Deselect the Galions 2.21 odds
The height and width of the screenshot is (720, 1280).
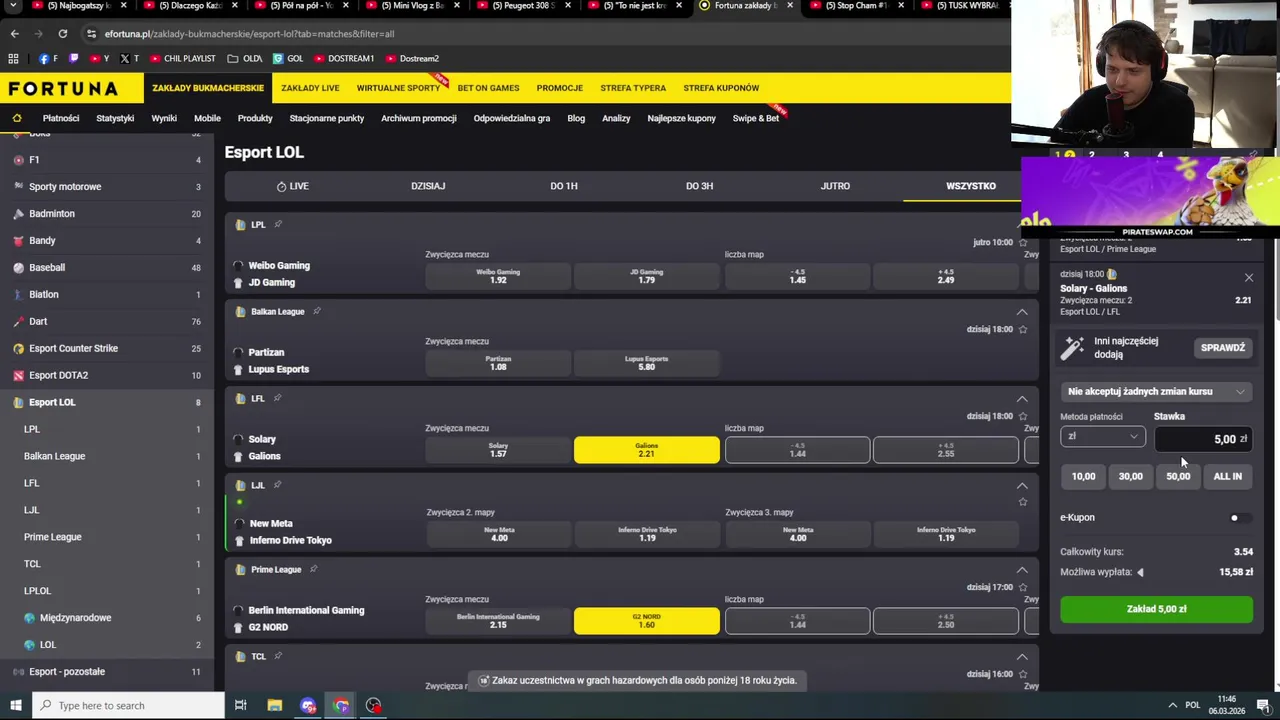click(646, 450)
